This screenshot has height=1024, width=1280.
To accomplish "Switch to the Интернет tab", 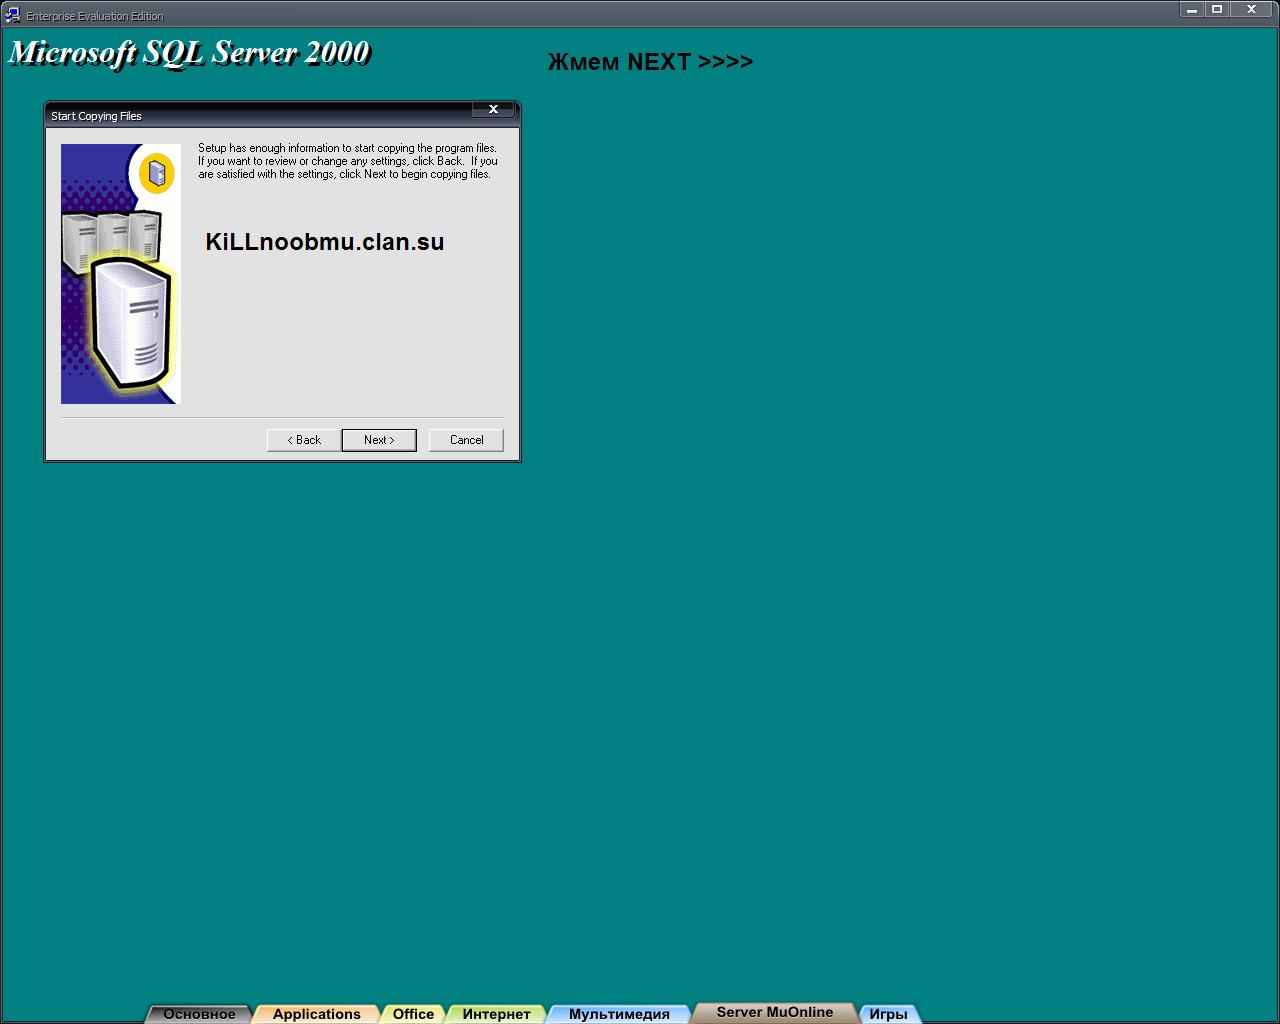I will 496,1014.
